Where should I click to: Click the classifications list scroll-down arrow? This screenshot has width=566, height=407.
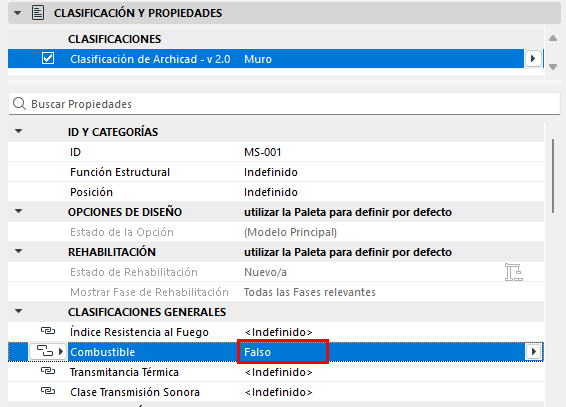click(x=553, y=67)
